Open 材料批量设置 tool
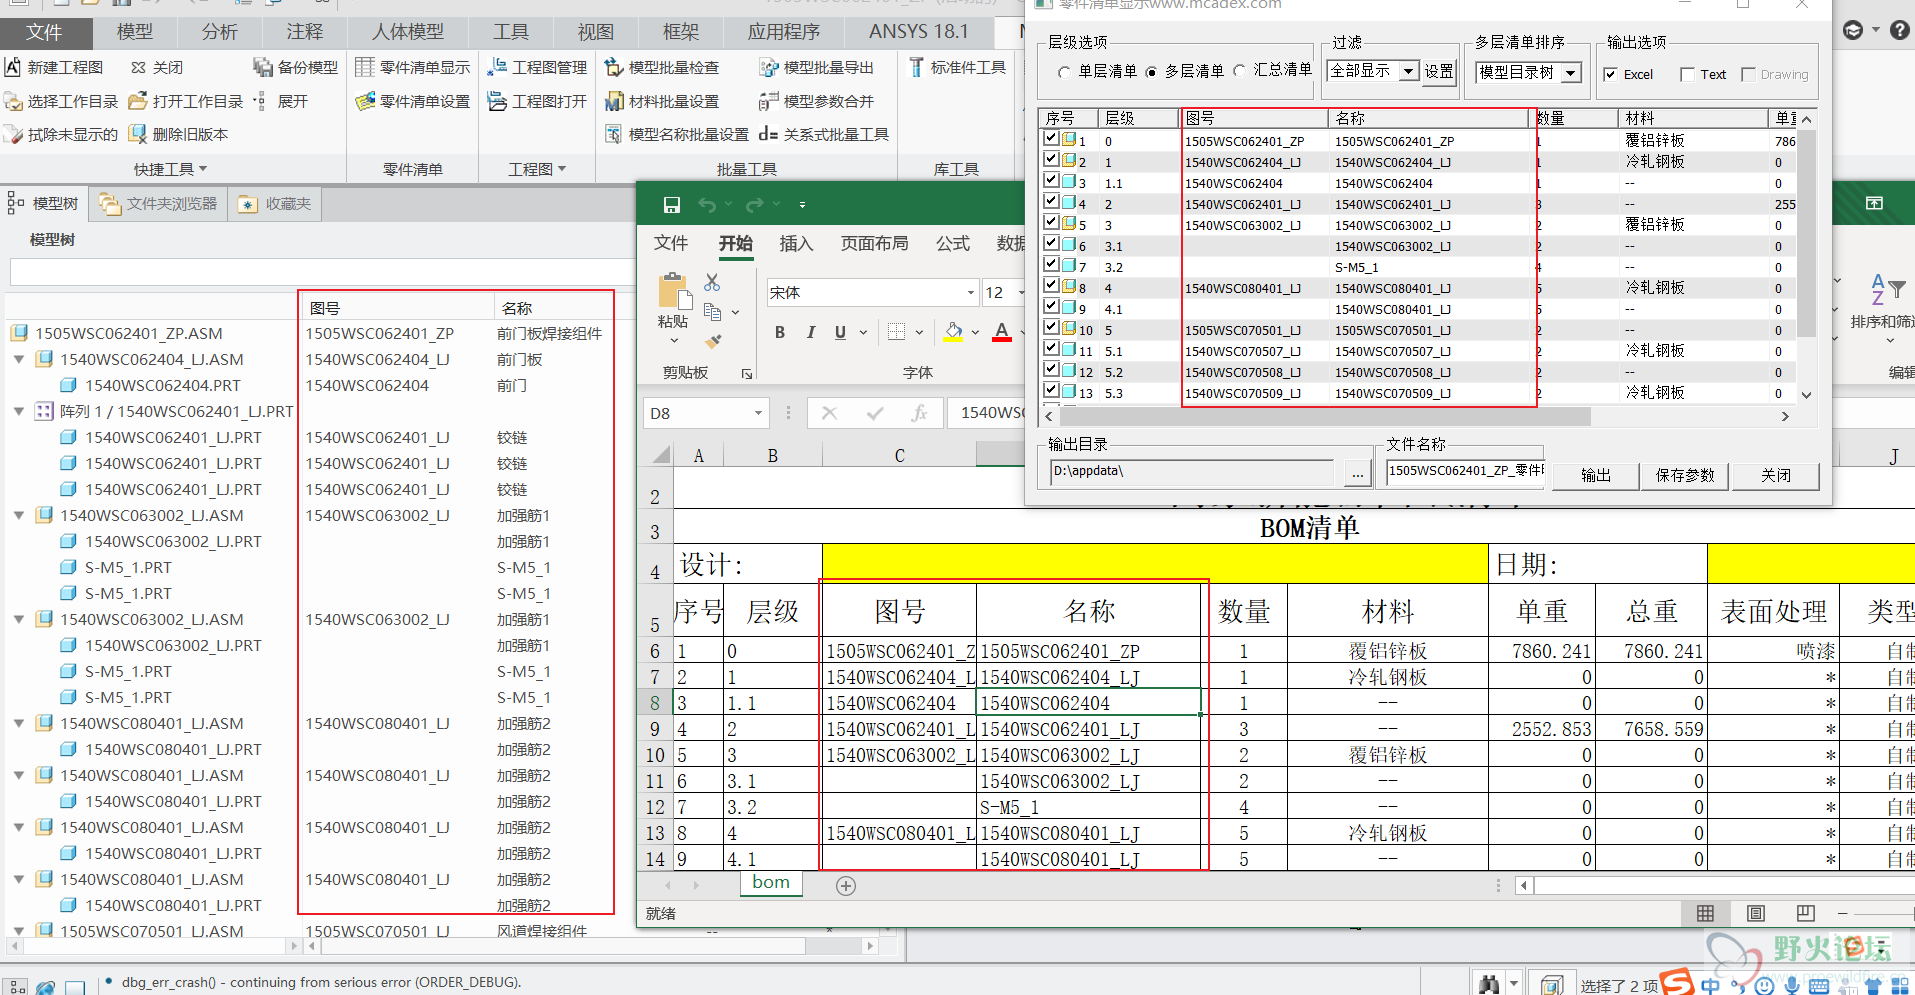1915x995 pixels. click(x=662, y=101)
